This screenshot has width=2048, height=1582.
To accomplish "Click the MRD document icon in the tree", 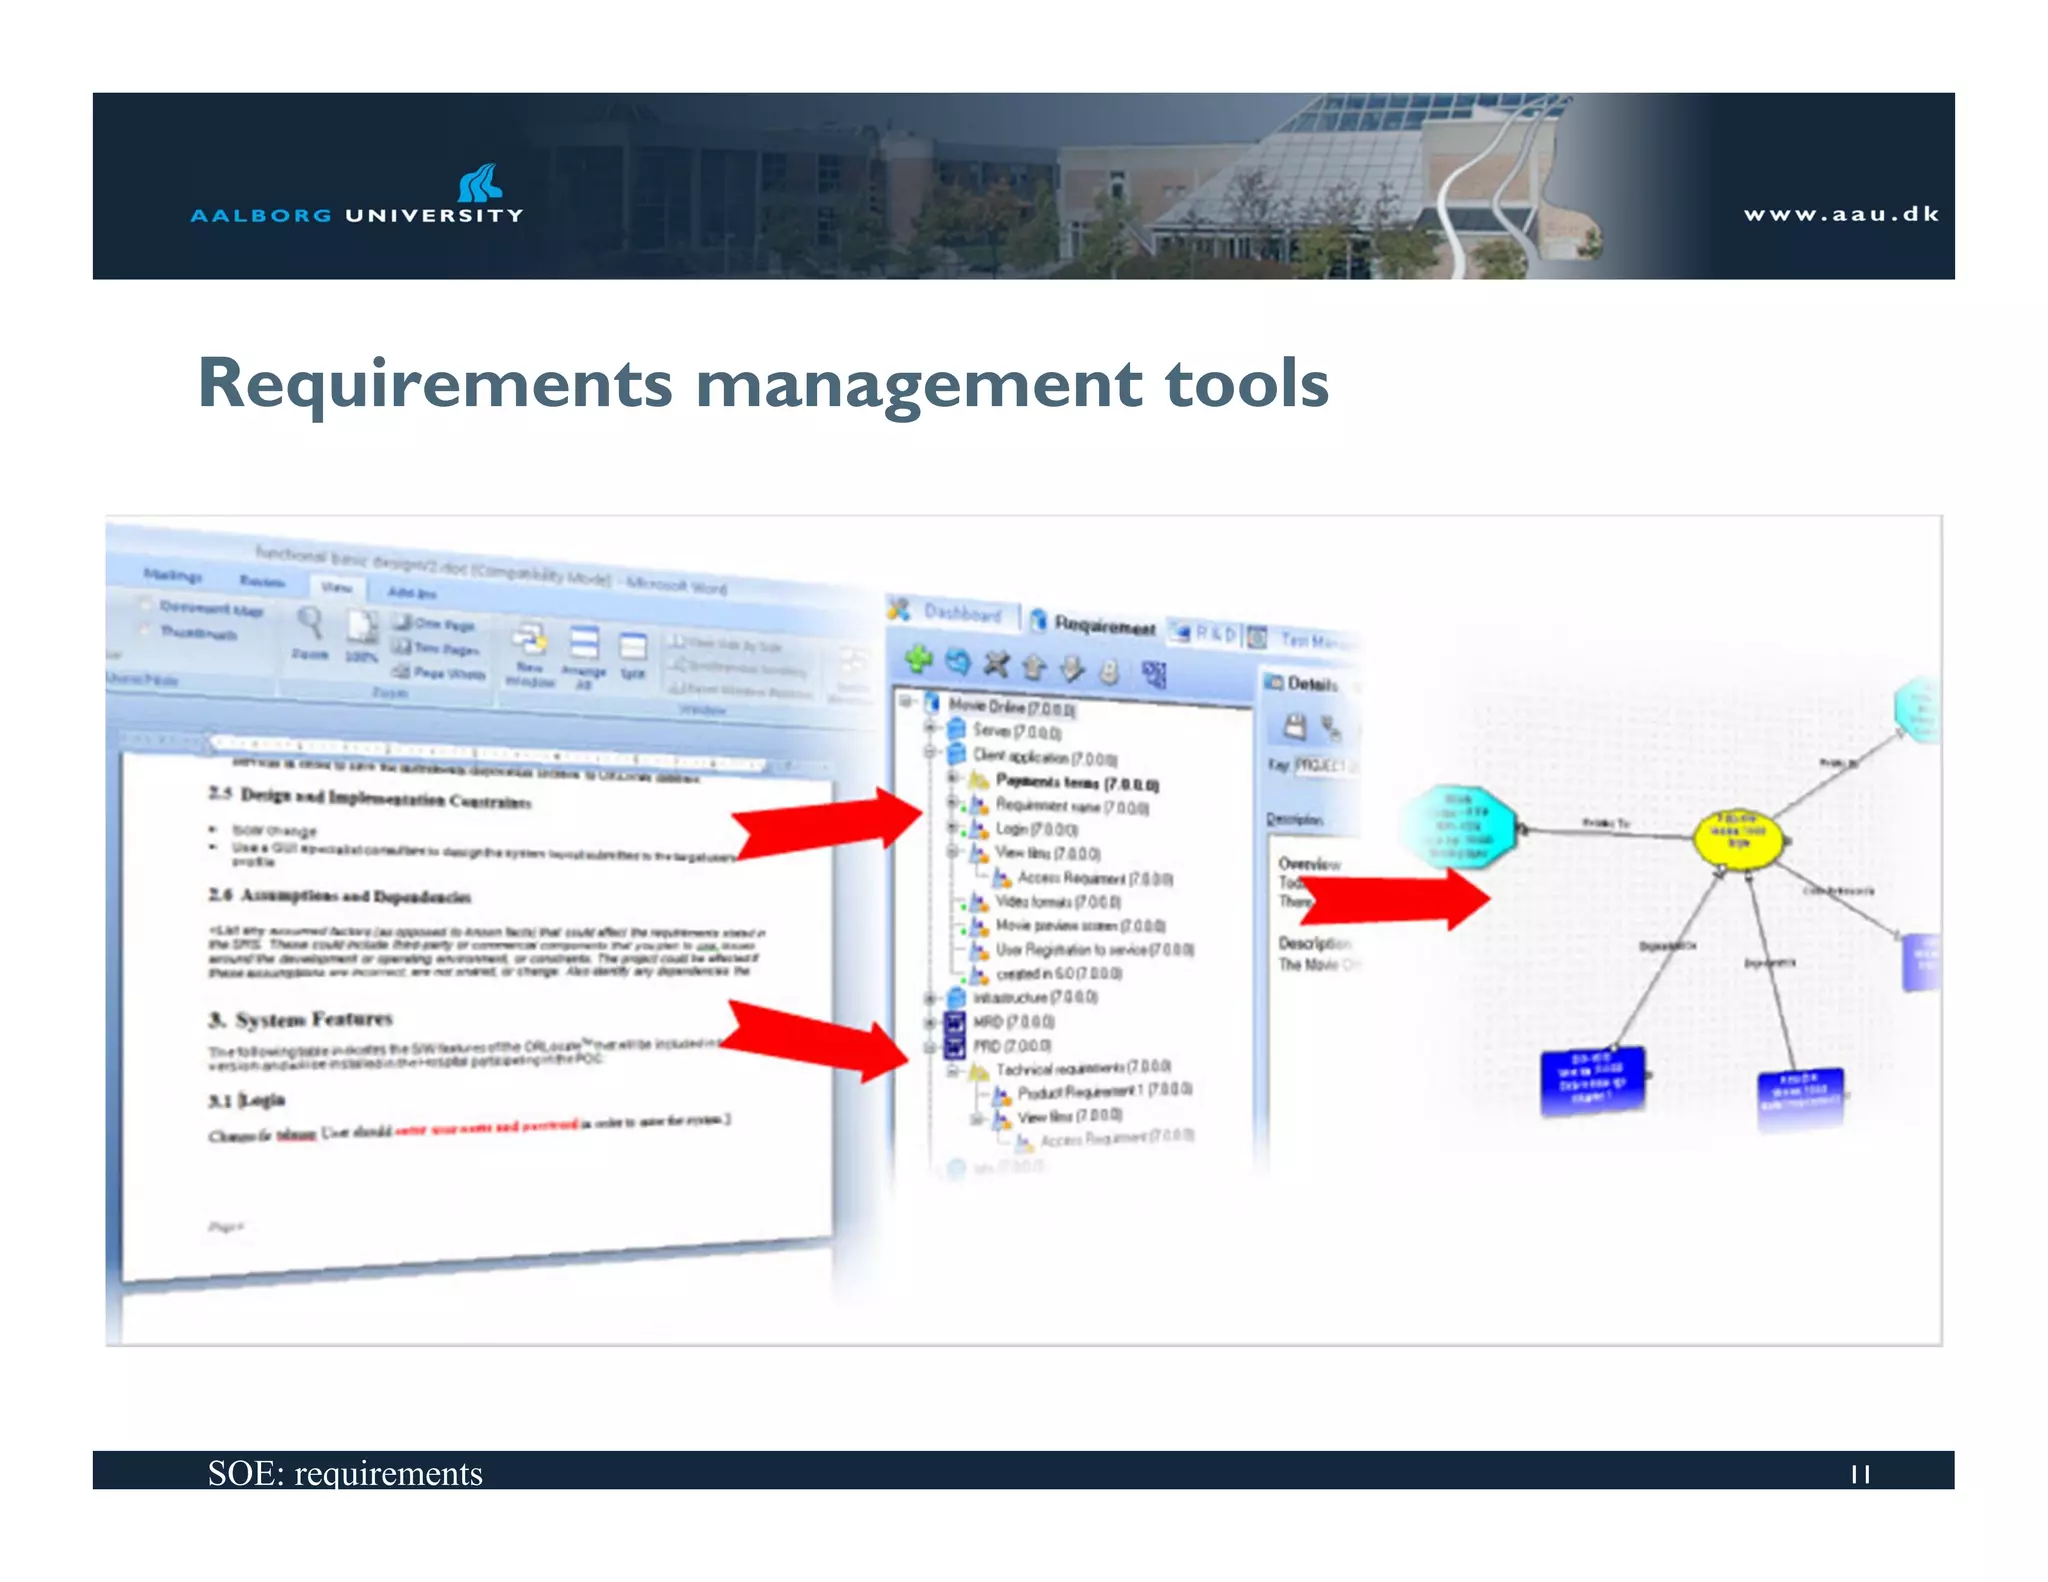I will (956, 1022).
